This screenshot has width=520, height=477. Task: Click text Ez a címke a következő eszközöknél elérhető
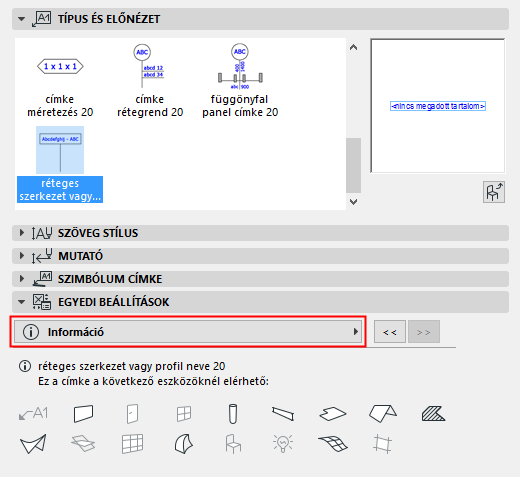pos(153,381)
